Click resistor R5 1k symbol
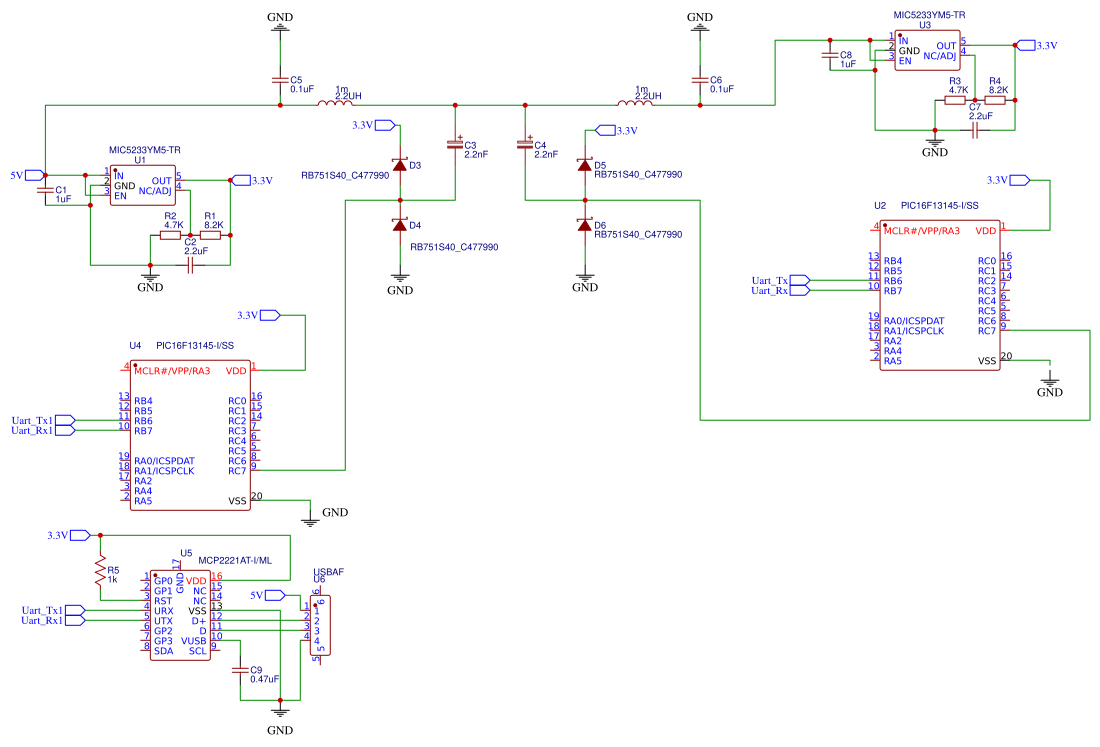The image size is (1100, 747). 100,571
